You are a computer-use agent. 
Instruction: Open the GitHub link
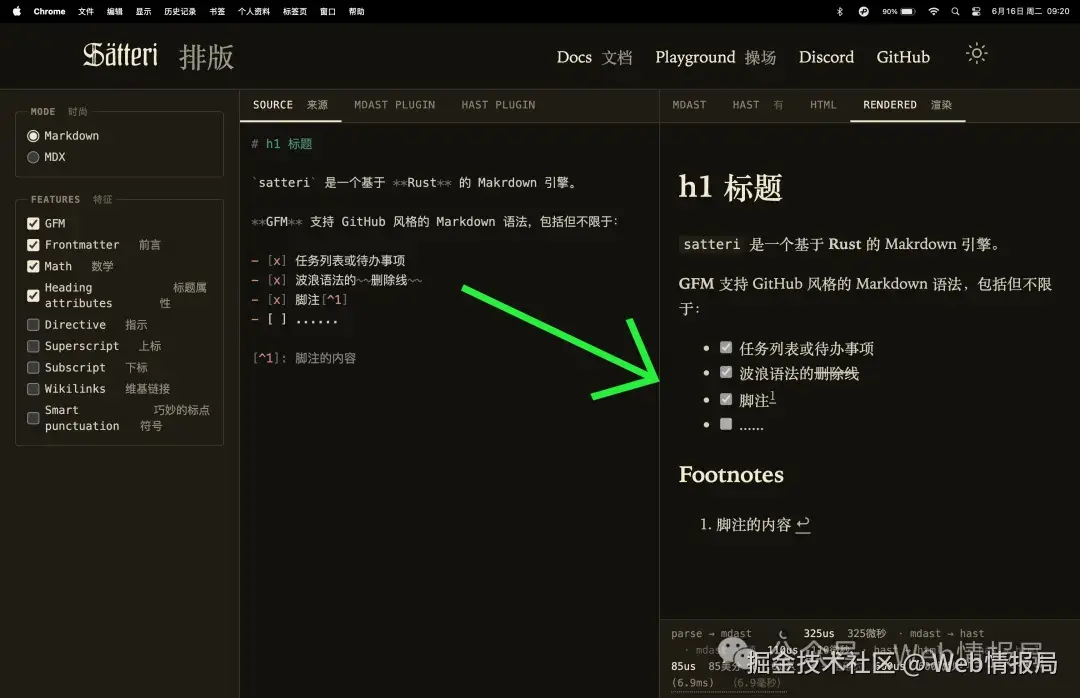(903, 57)
